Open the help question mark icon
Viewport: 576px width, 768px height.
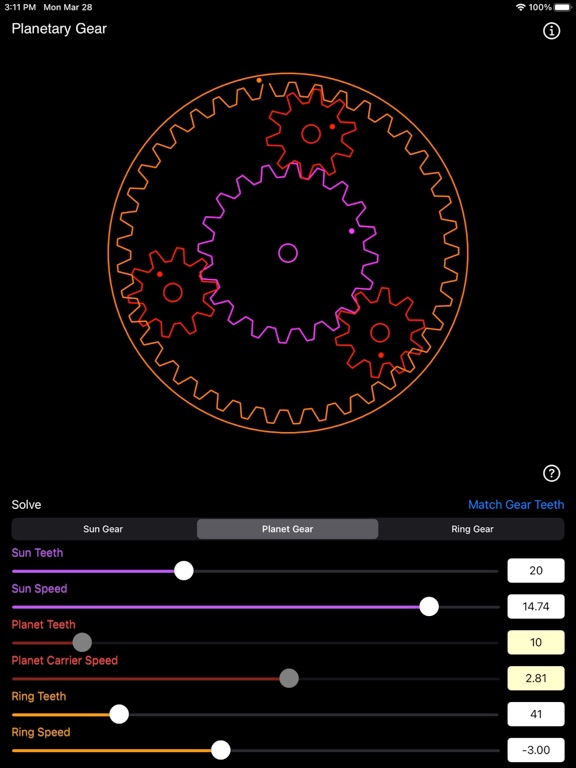click(x=552, y=474)
